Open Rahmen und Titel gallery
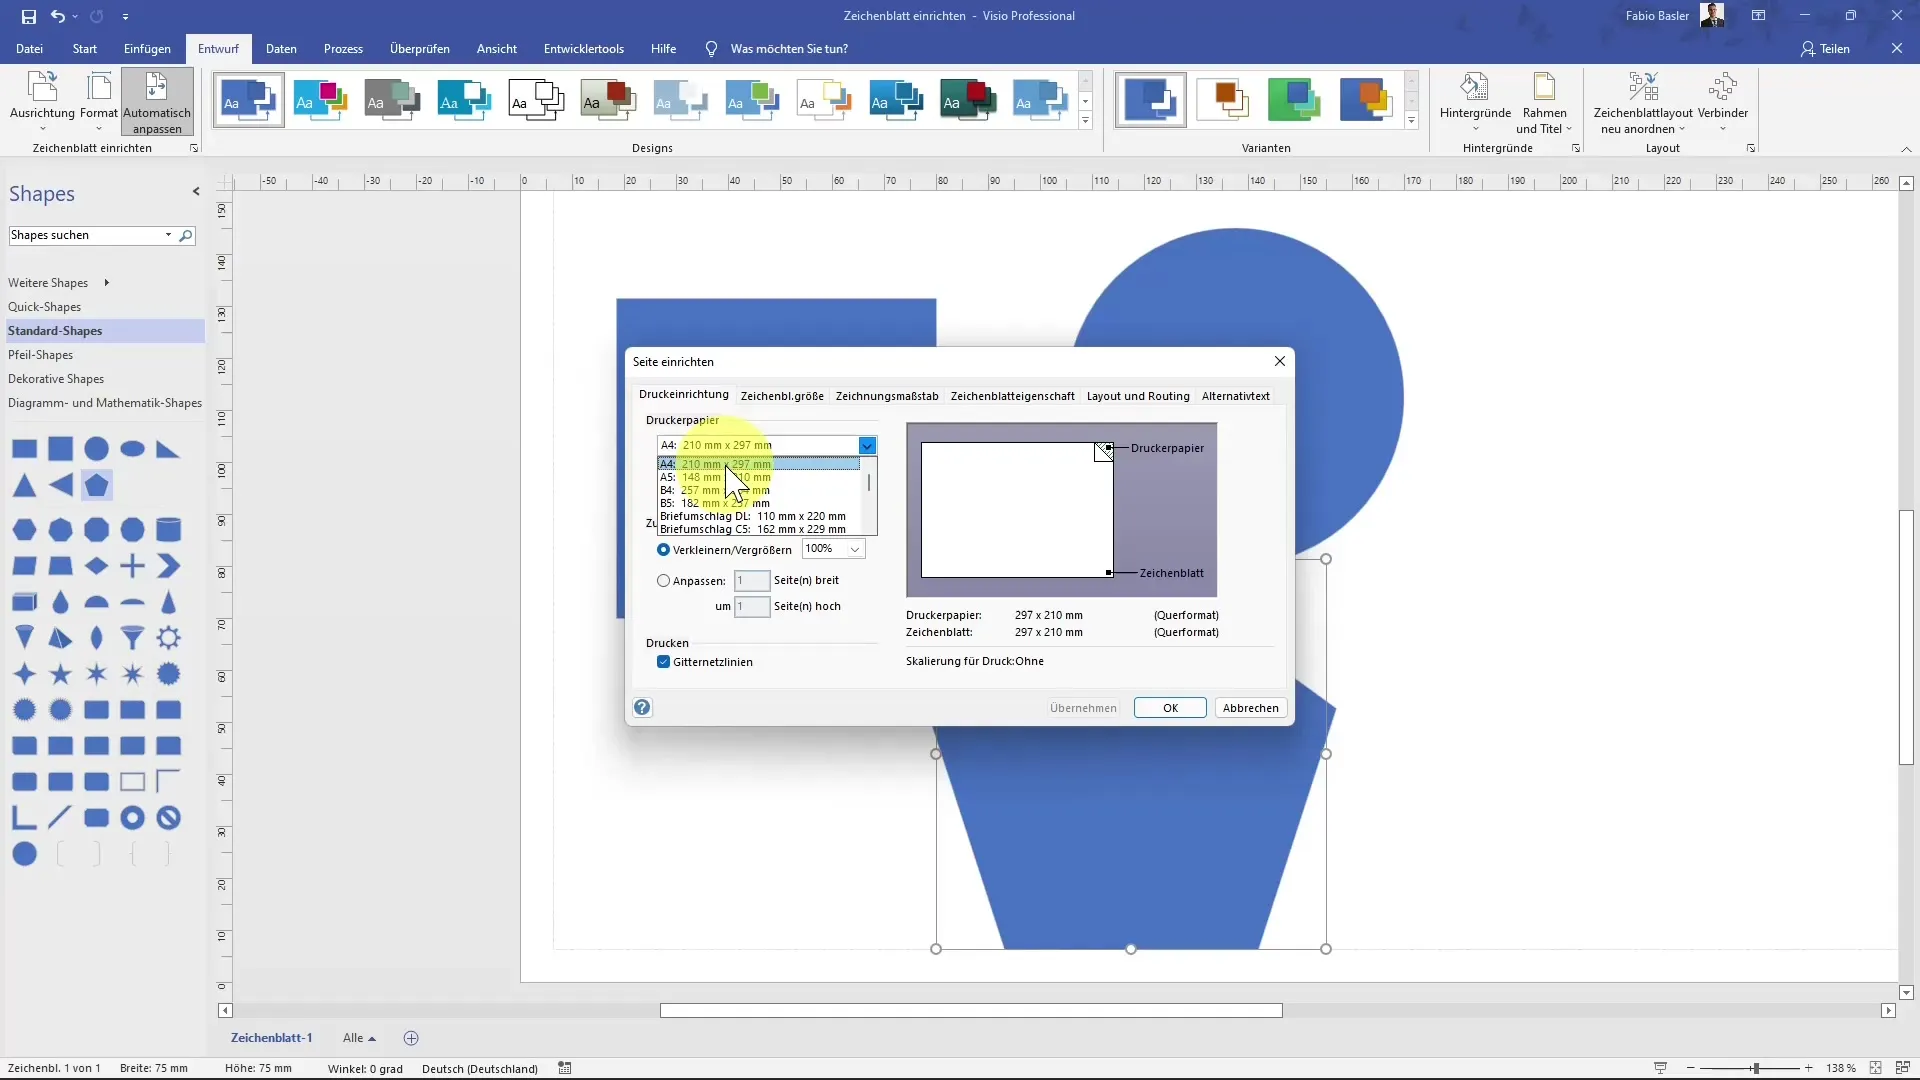The image size is (1920, 1080). pos(1544,102)
